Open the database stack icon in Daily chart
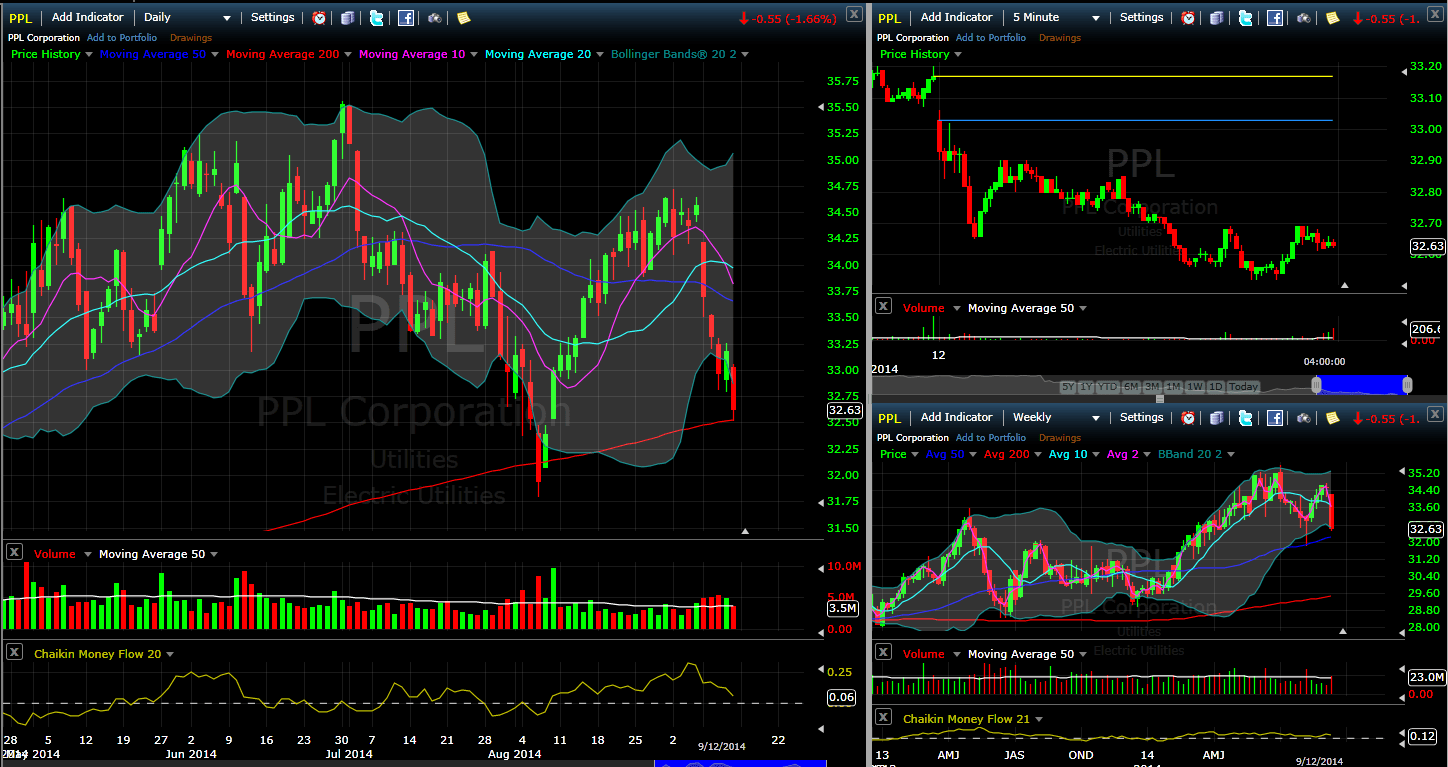This screenshot has width=1448, height=767. [x=347, y=17]
